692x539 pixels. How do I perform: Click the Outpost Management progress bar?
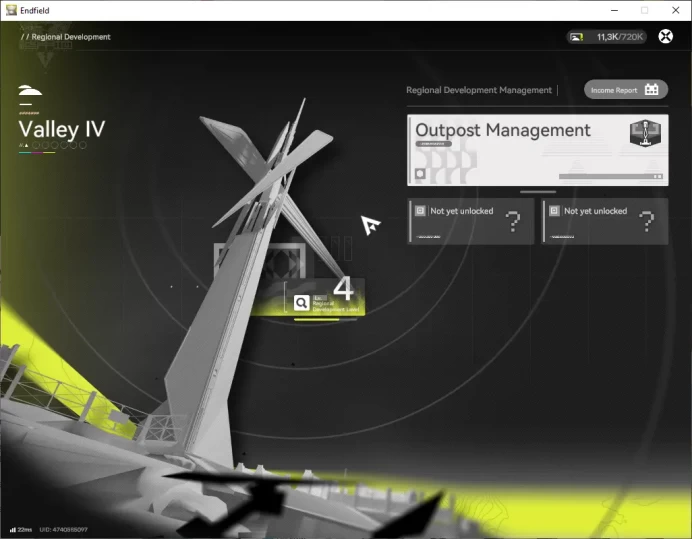[611, 177]
